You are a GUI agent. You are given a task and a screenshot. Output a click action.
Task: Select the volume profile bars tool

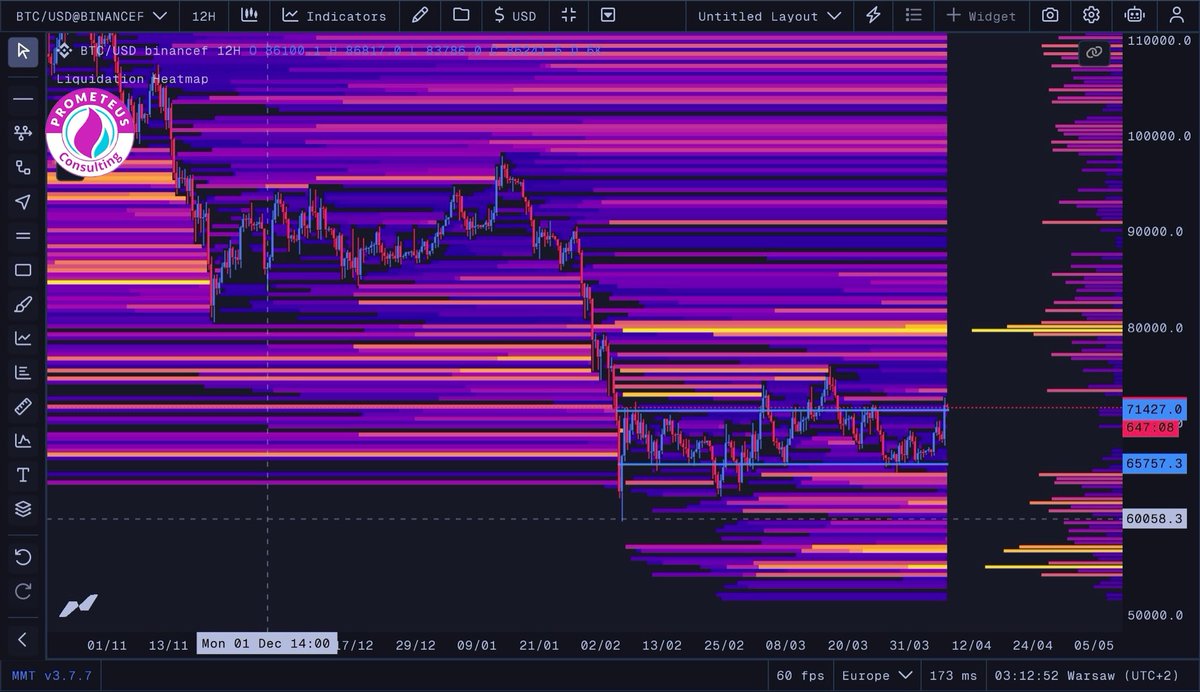pyautogui.click(x=23, y=372)
